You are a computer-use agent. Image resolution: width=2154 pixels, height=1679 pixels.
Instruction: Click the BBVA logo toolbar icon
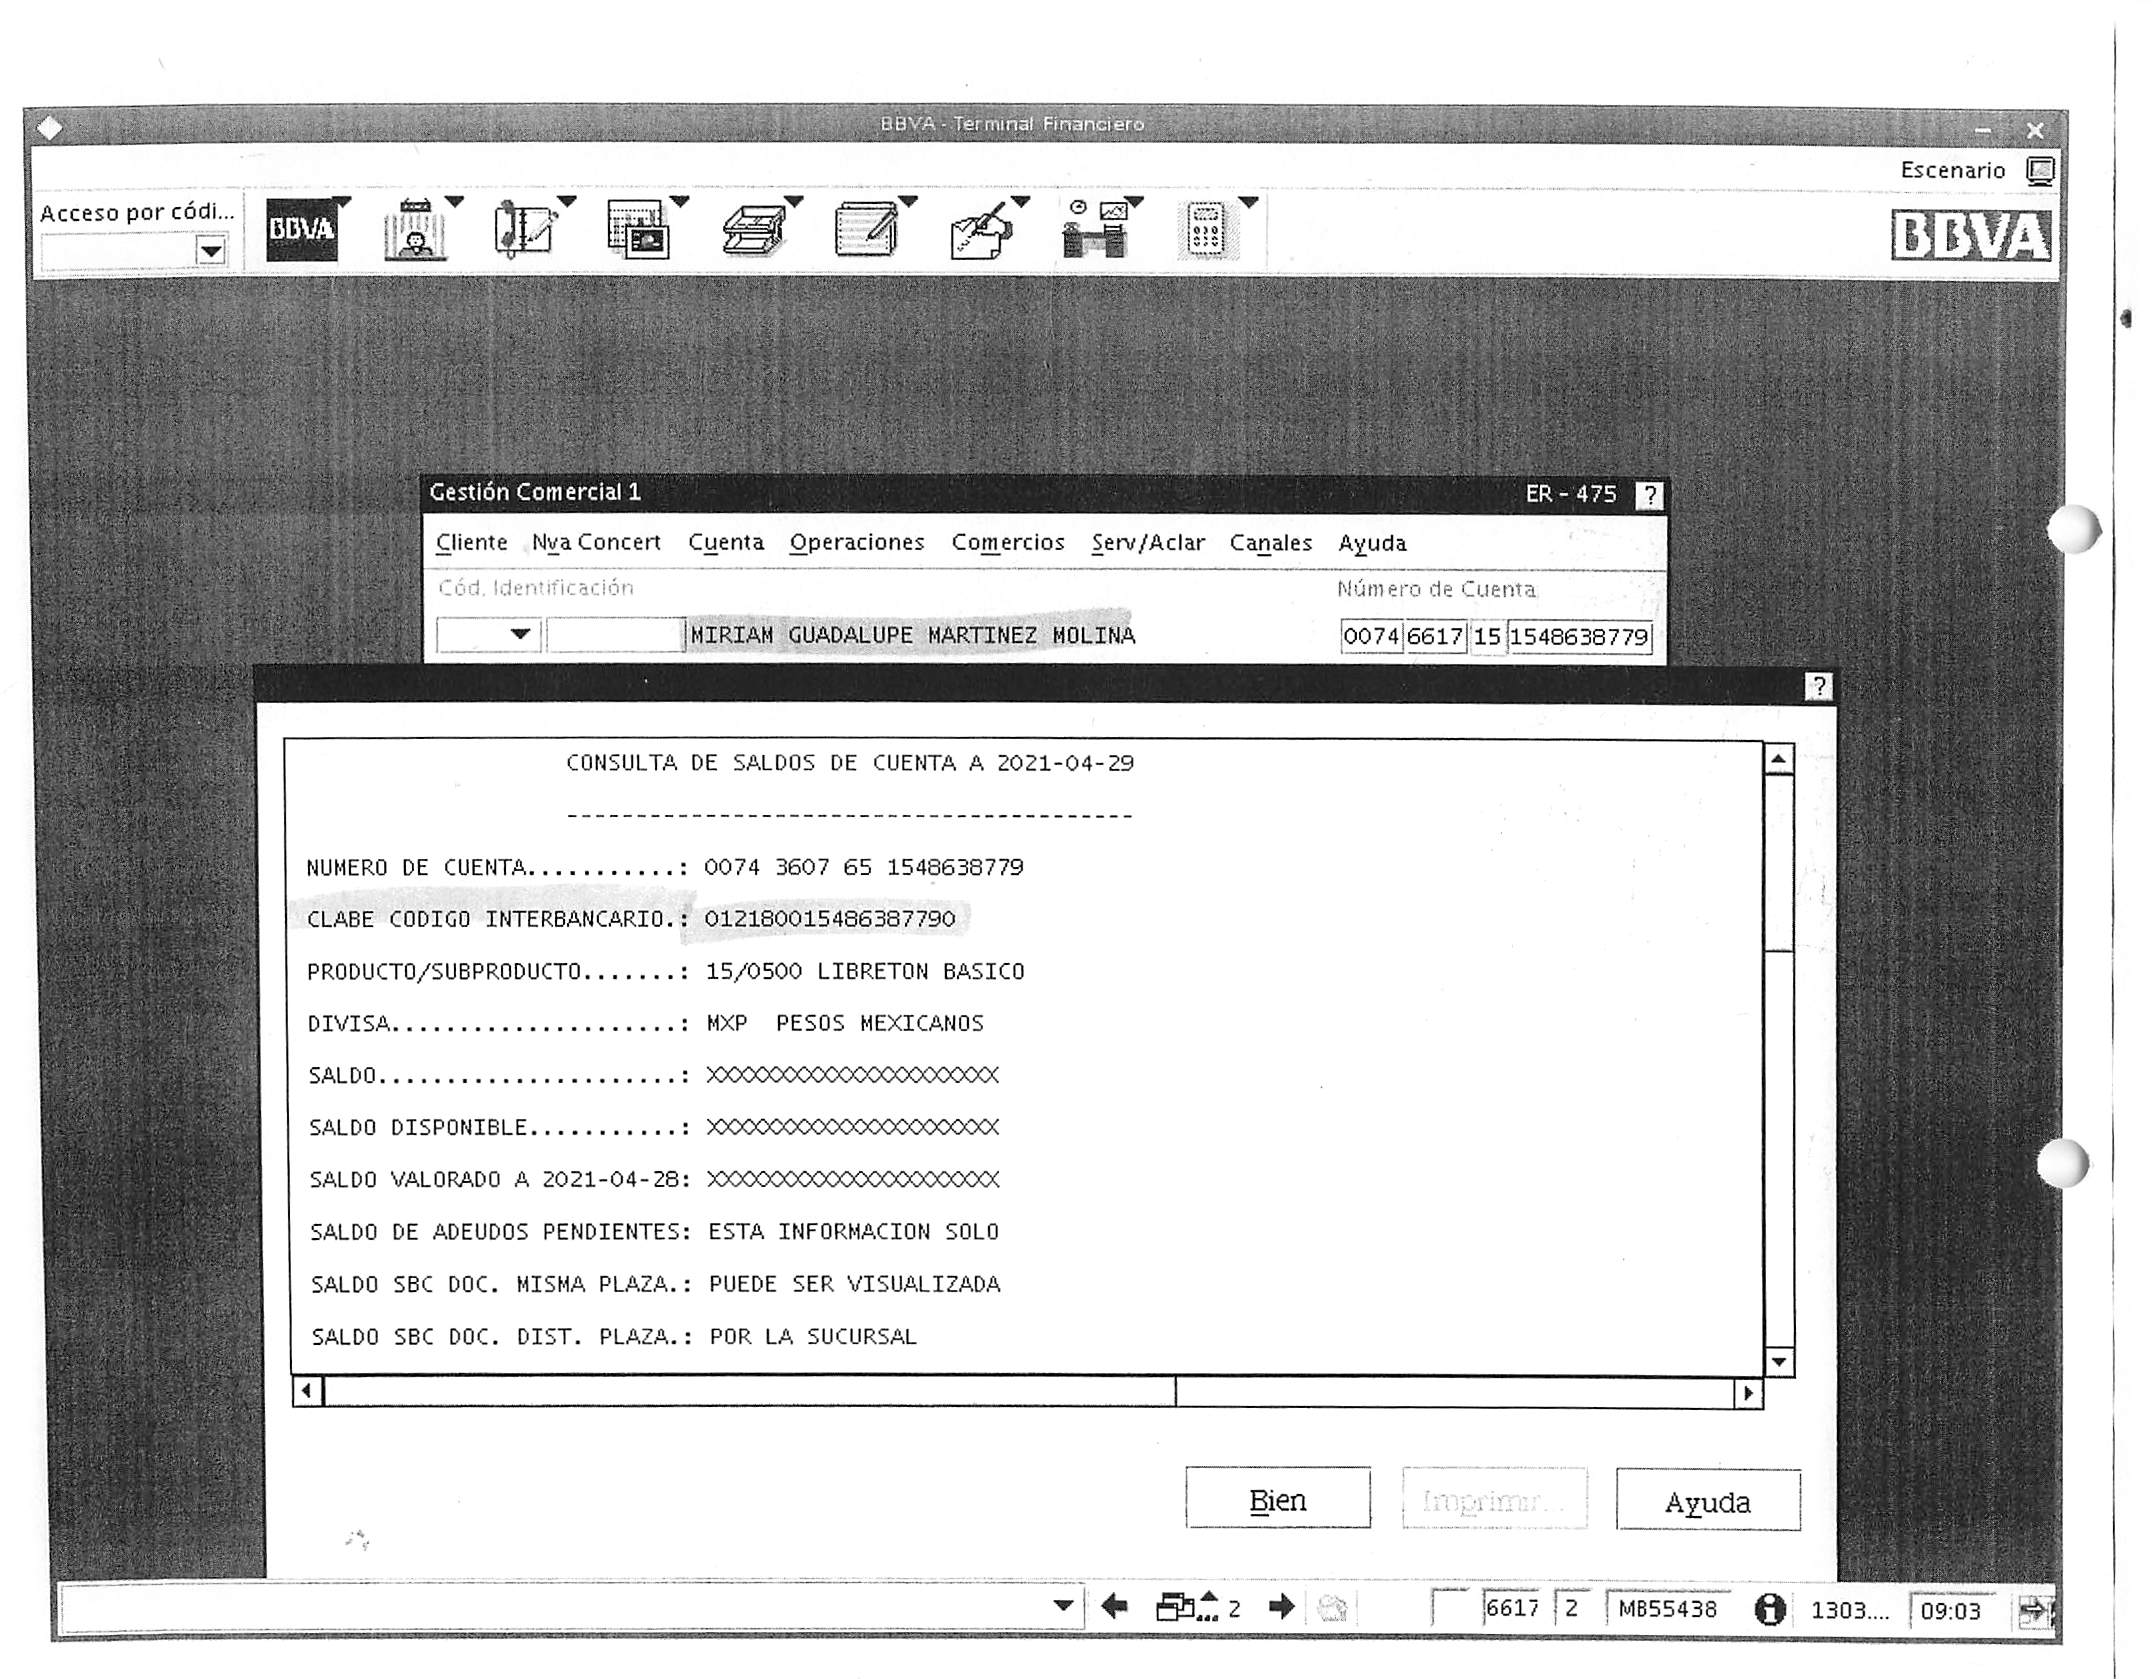click(301, 230)
